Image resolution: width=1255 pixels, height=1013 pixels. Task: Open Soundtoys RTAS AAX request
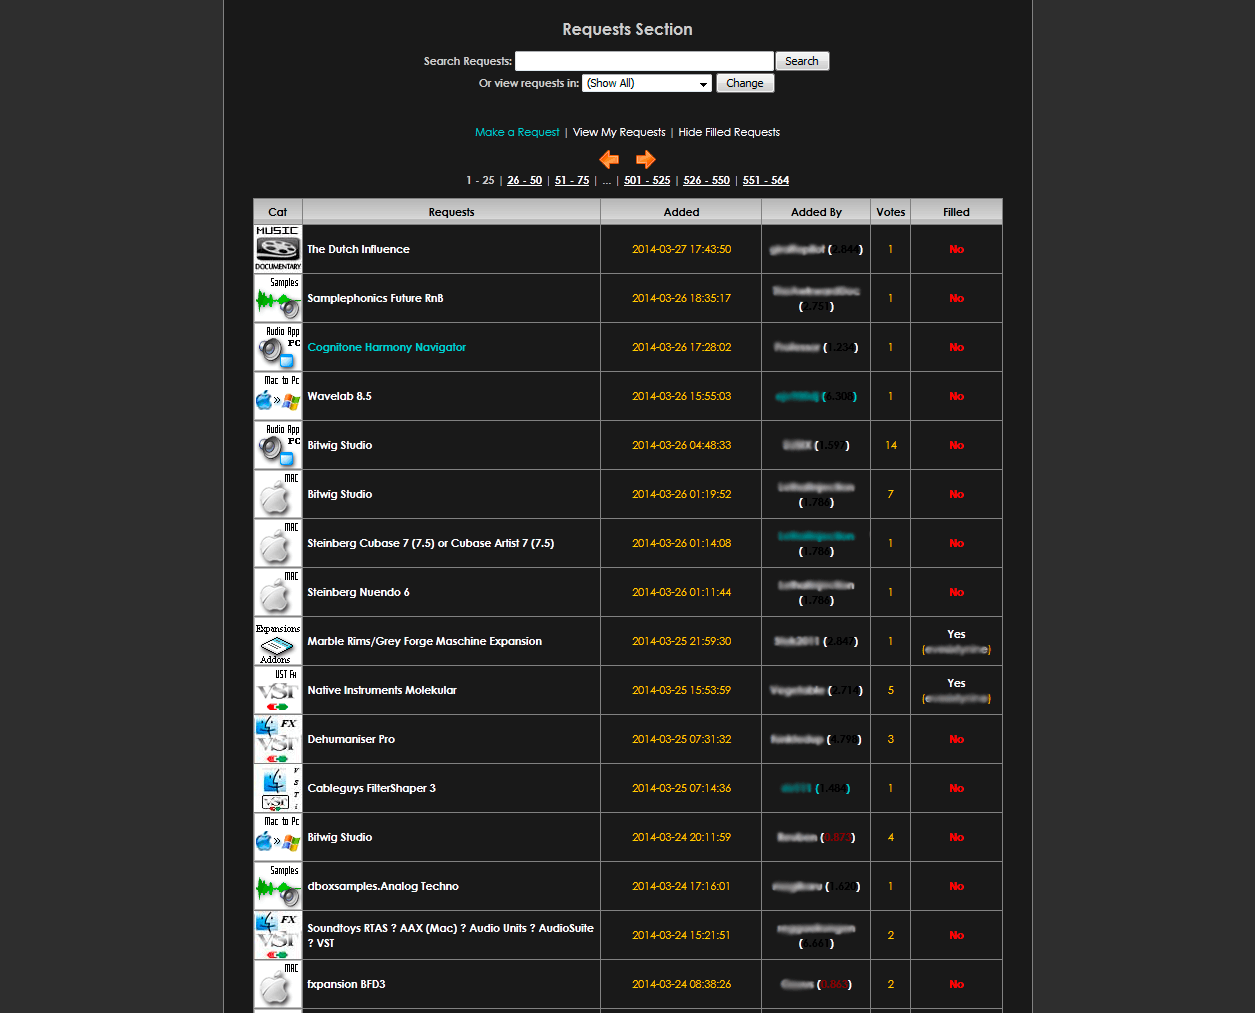point(450,935)
